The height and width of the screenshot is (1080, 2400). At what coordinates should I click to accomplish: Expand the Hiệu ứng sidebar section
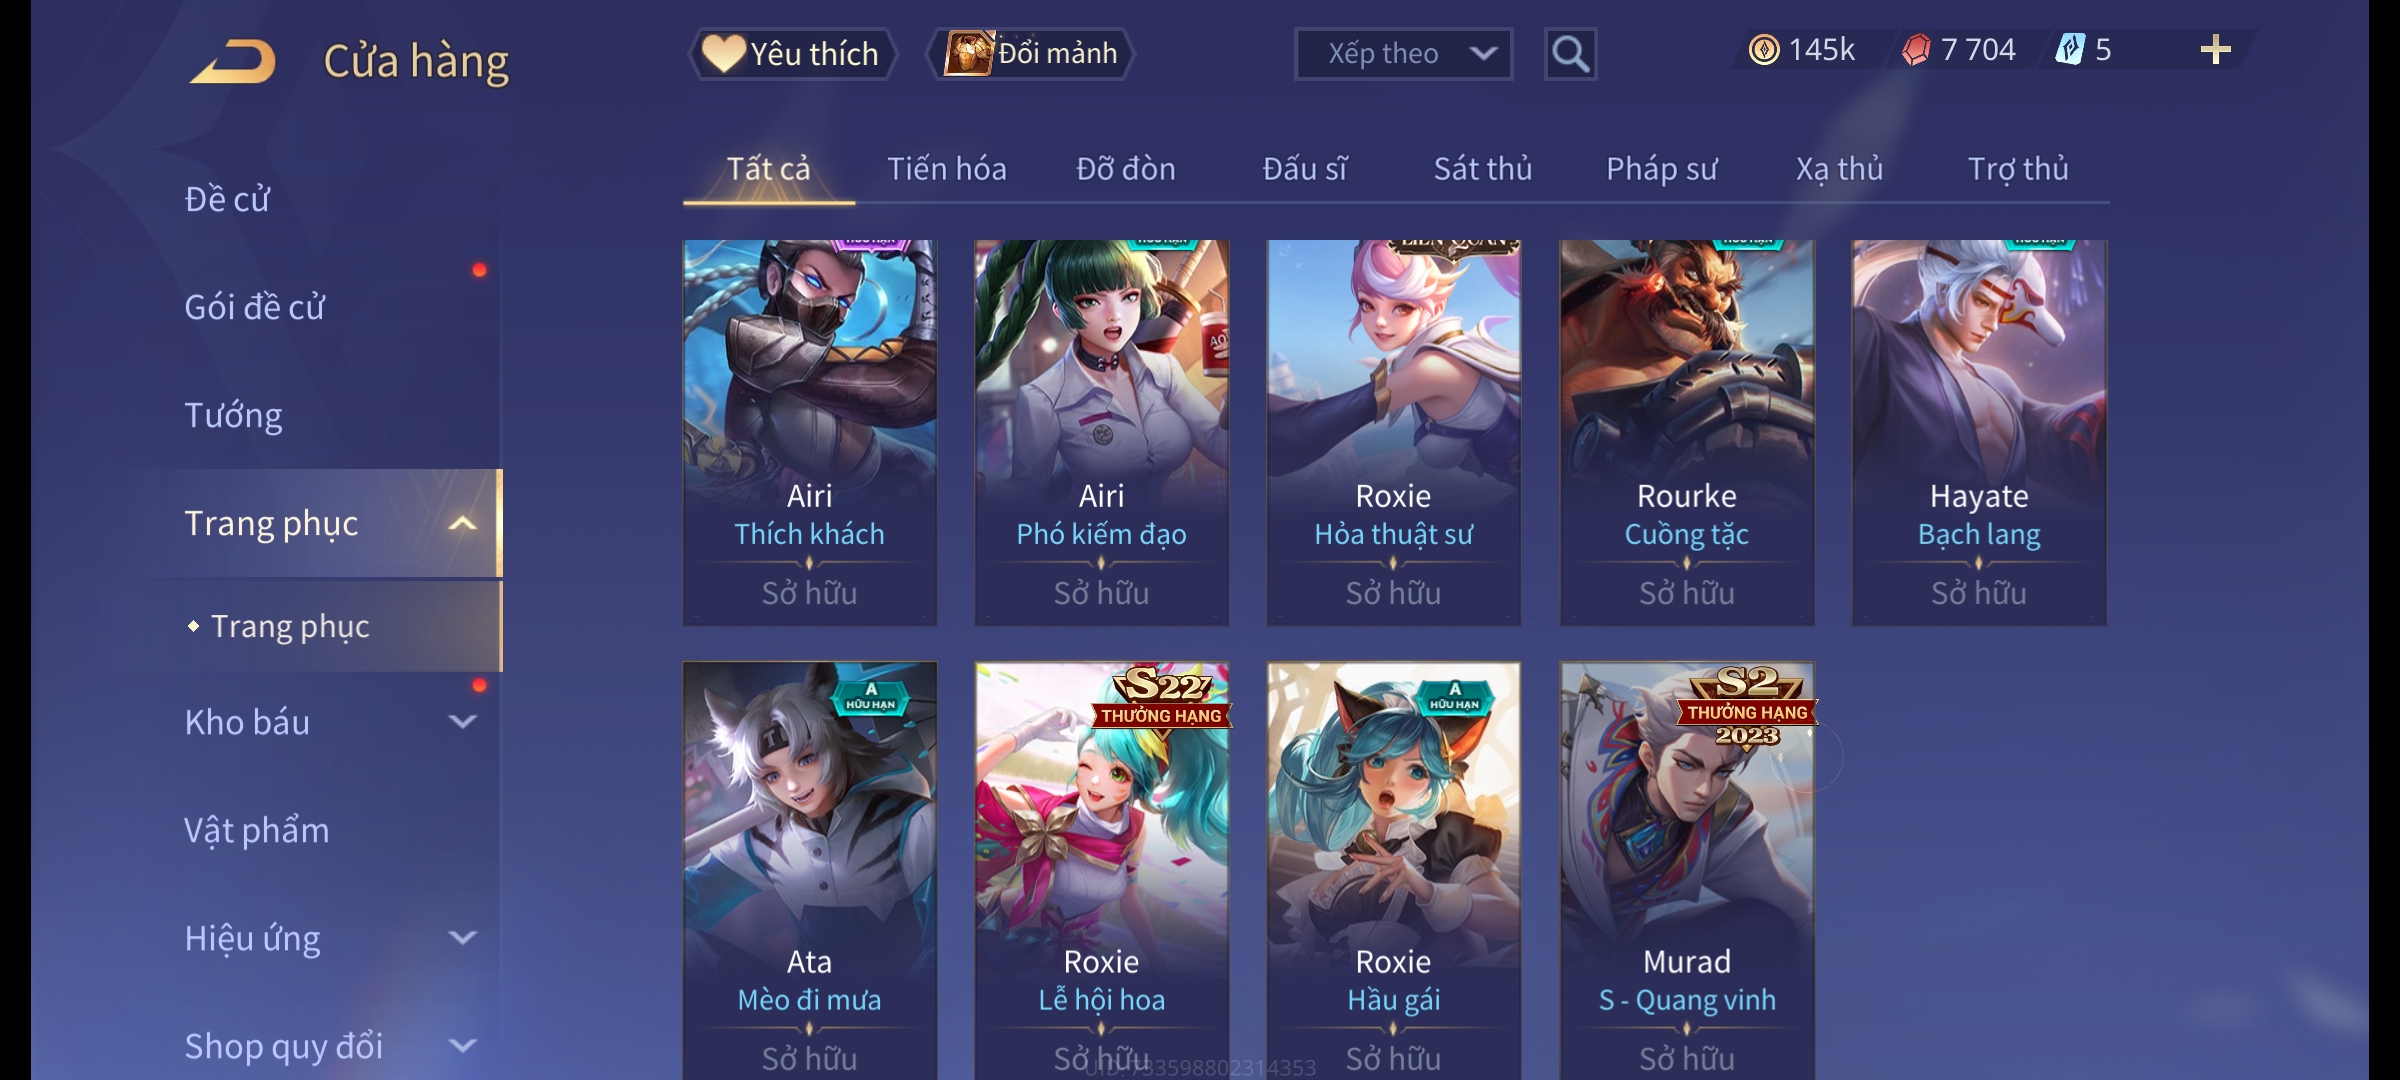point(462,938)
